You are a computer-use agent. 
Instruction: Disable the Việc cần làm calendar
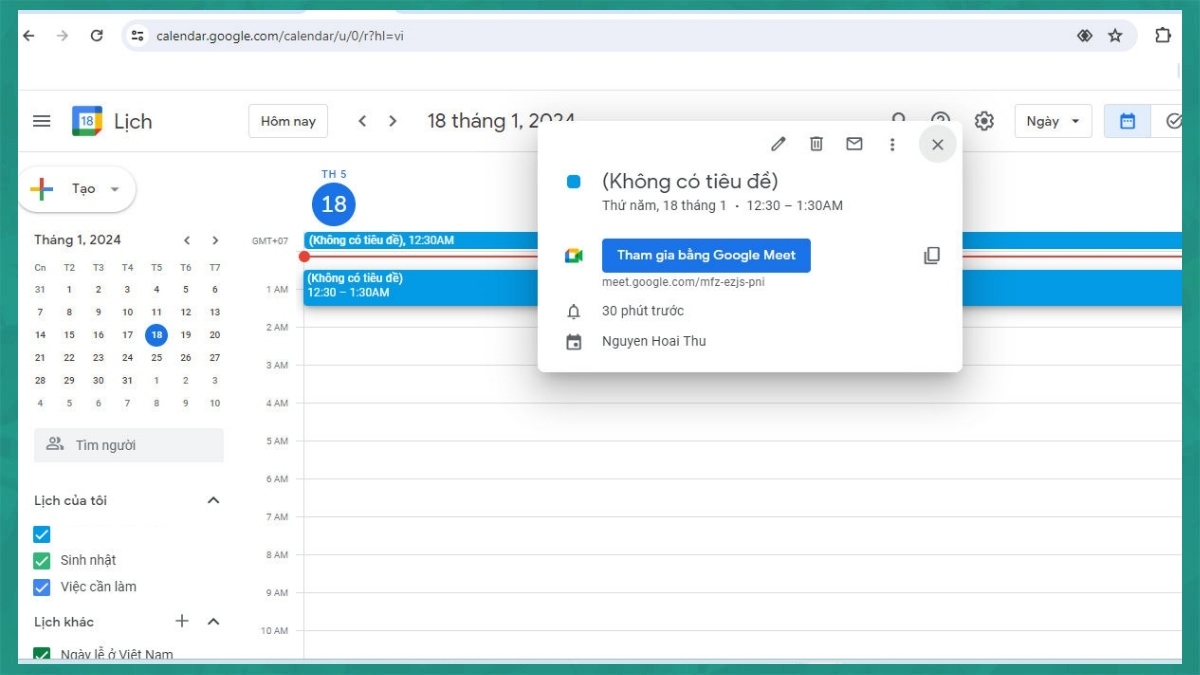(x=41, y=586)
